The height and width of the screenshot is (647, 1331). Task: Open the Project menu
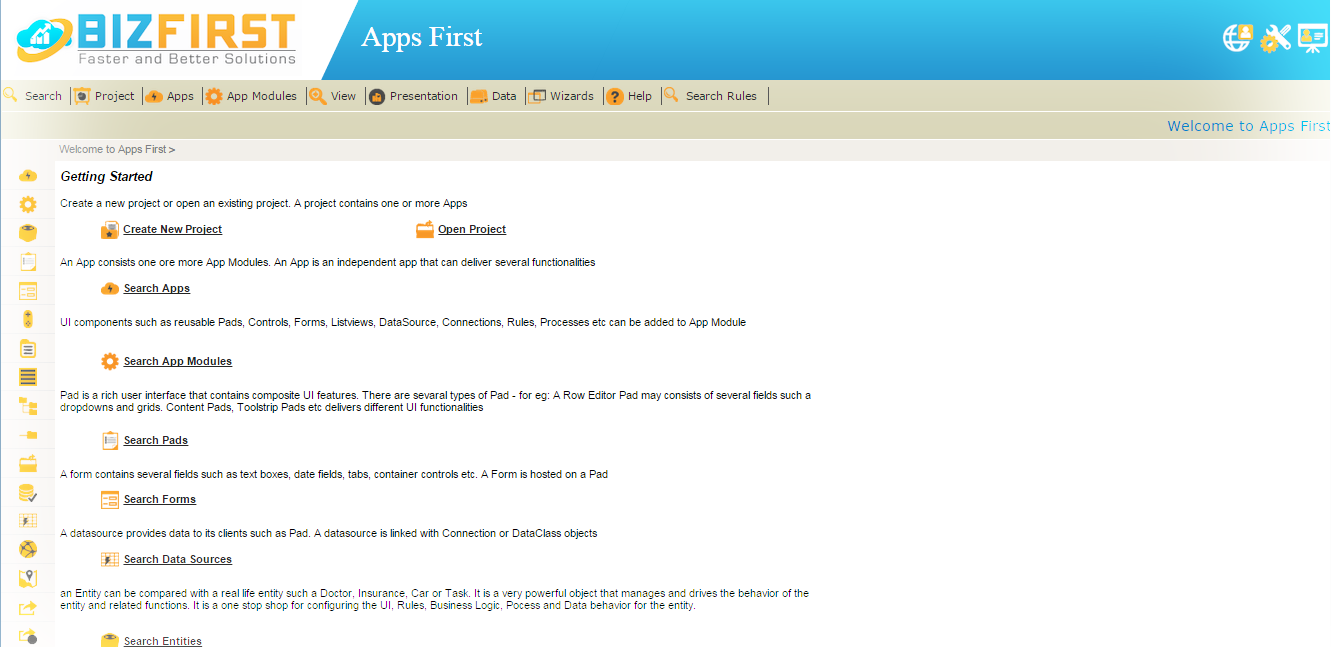pyautogui.click(x=104, y=96)
